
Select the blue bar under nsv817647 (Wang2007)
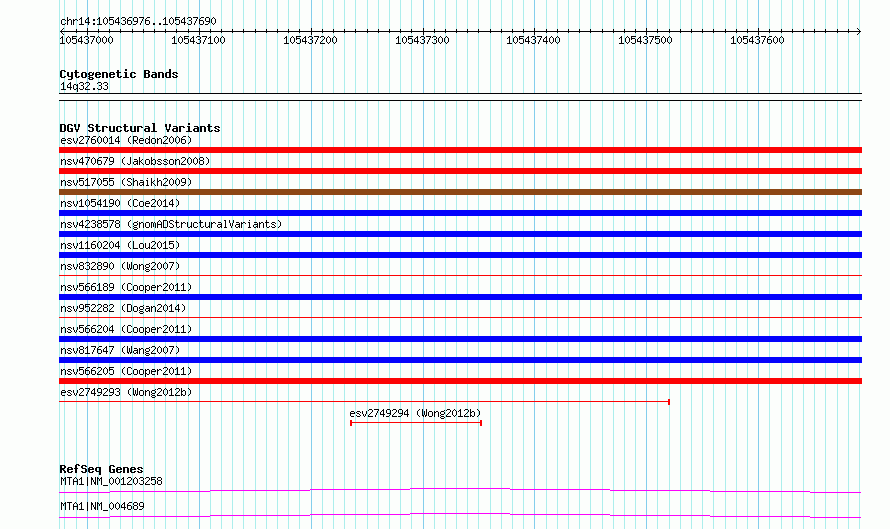coord(460,360)
